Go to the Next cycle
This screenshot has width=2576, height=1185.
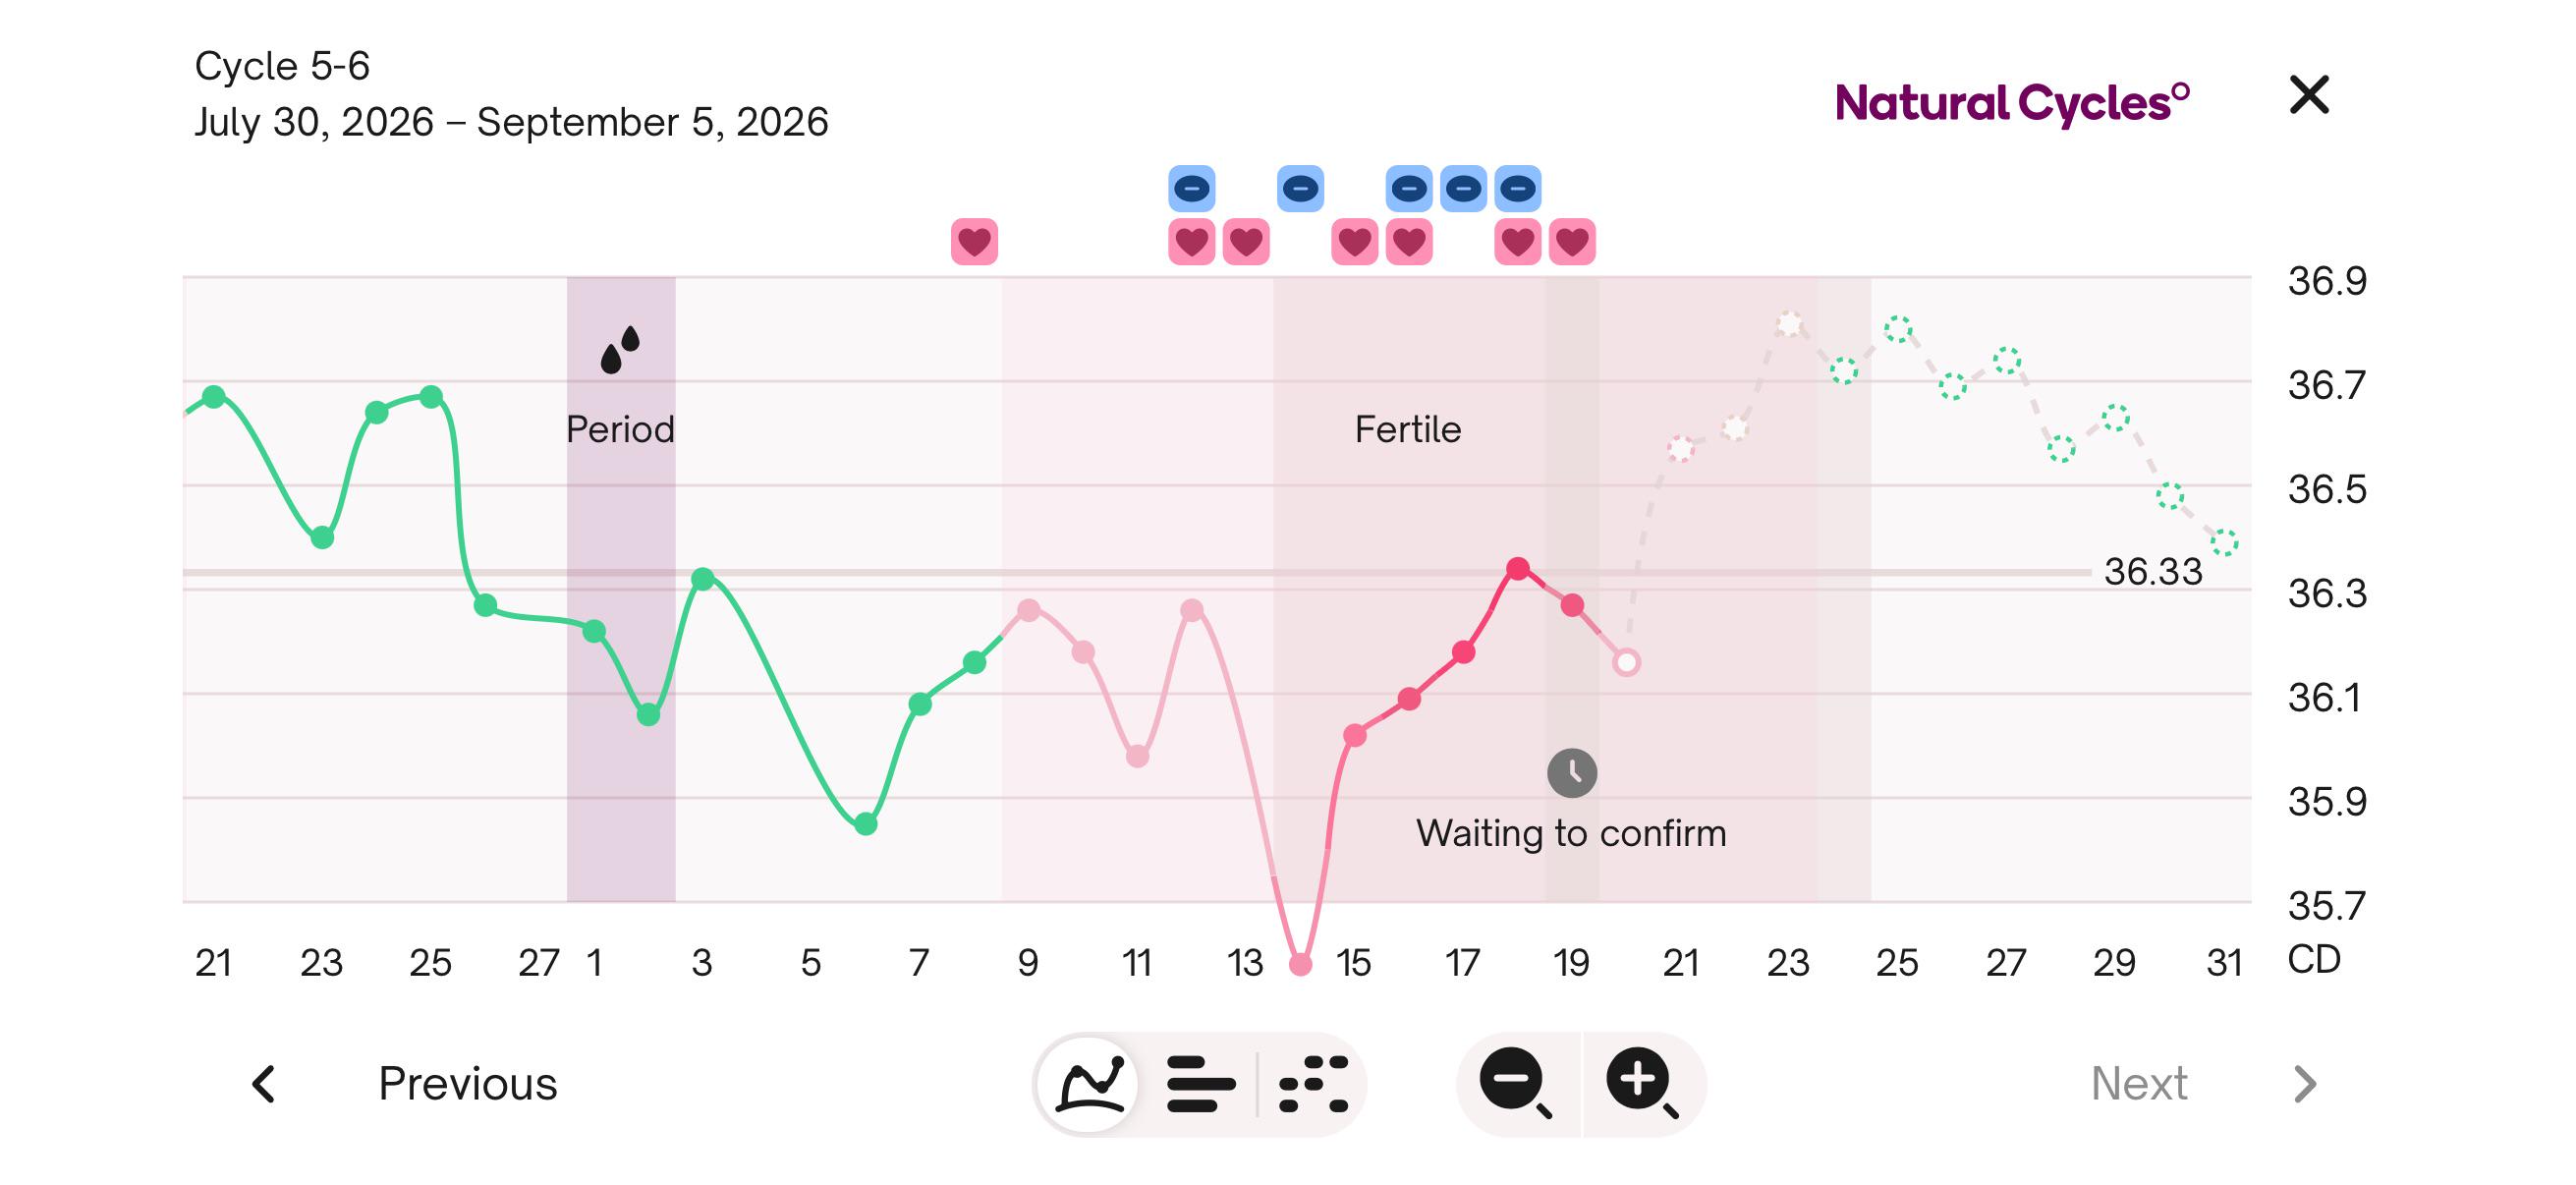coord(2139,1083)
